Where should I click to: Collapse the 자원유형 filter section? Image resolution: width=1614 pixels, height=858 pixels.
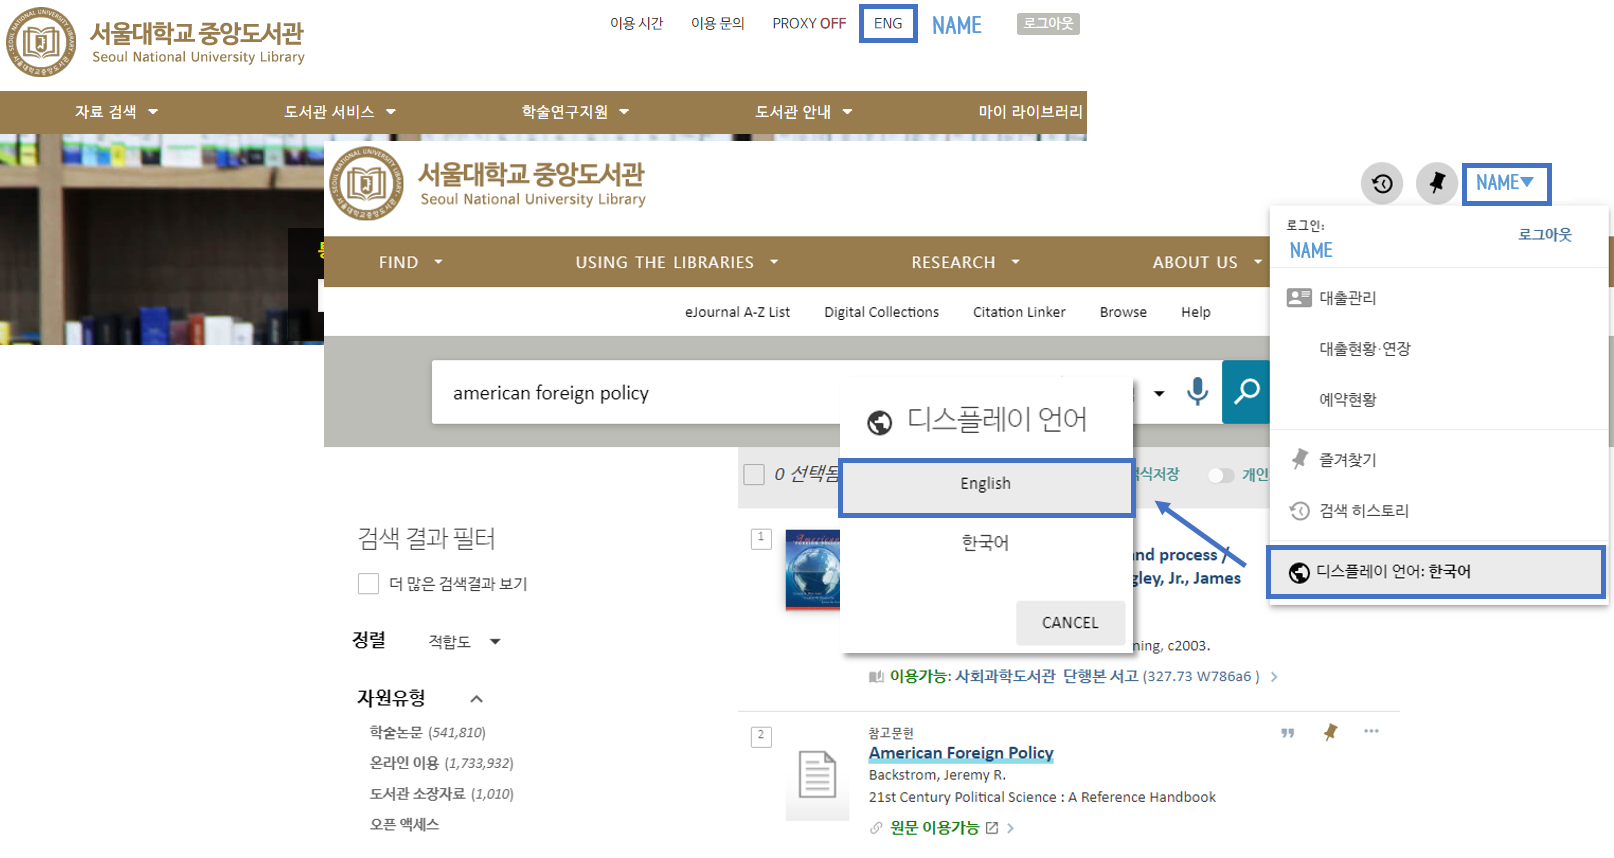pyautogui.click(x=476, y=699)
